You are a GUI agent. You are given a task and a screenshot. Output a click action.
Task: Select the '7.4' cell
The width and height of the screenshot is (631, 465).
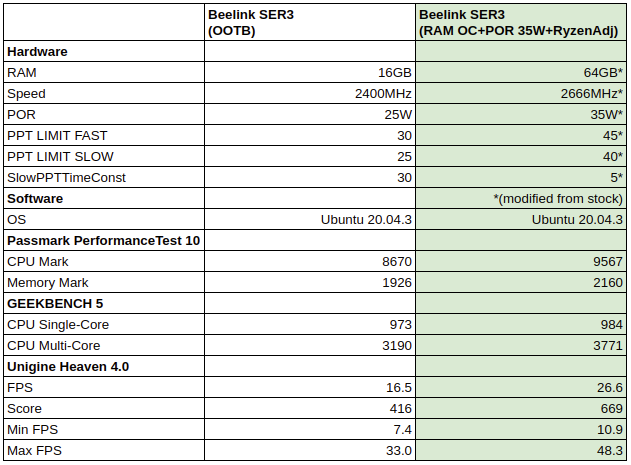click(310, 429)
